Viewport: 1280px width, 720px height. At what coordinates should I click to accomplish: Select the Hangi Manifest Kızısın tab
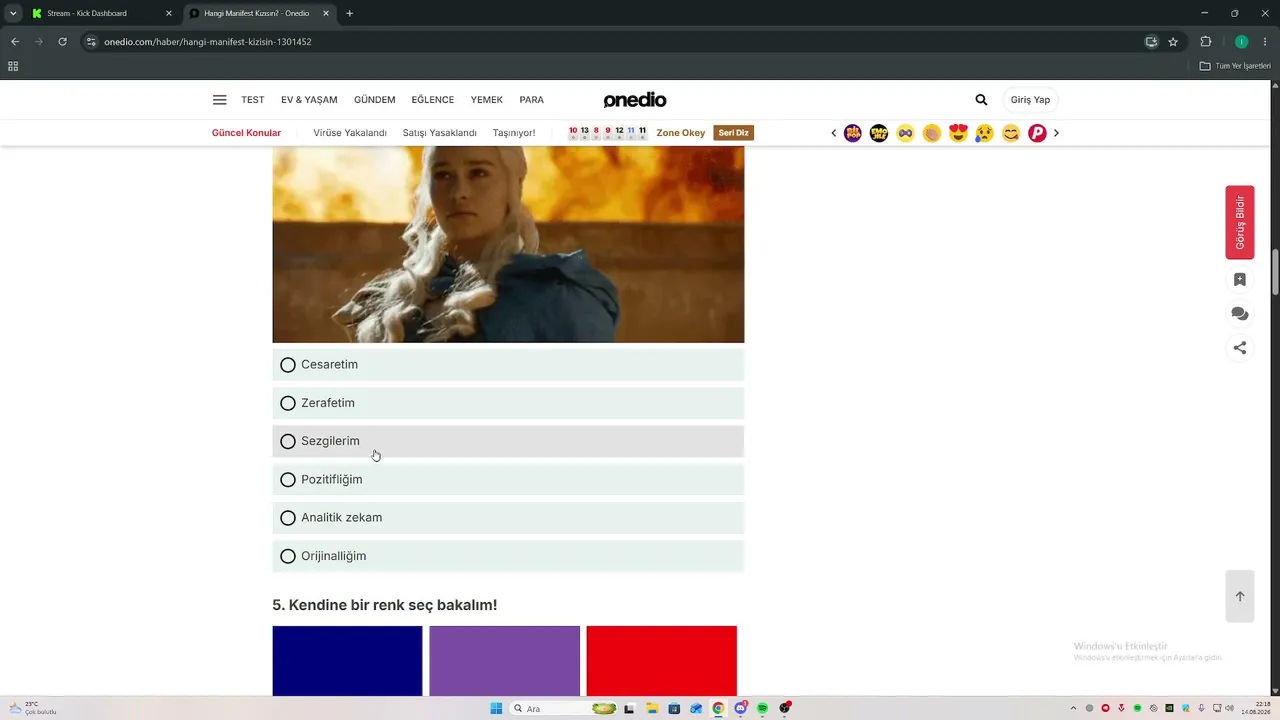(x=260, y=13)
